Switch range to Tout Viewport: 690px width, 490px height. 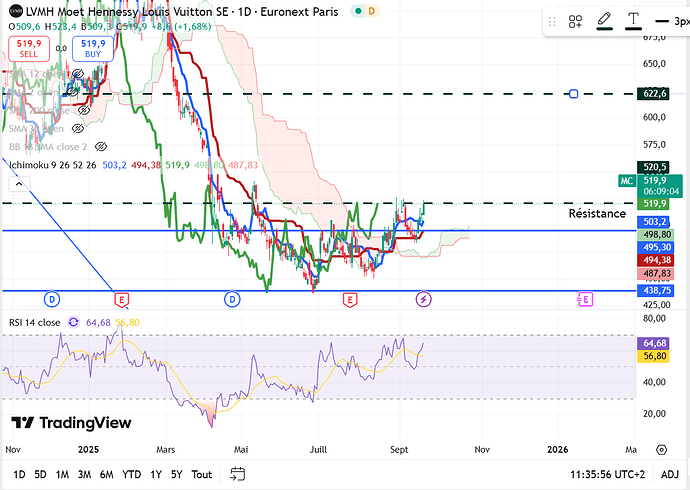click(x=202, y=474)
